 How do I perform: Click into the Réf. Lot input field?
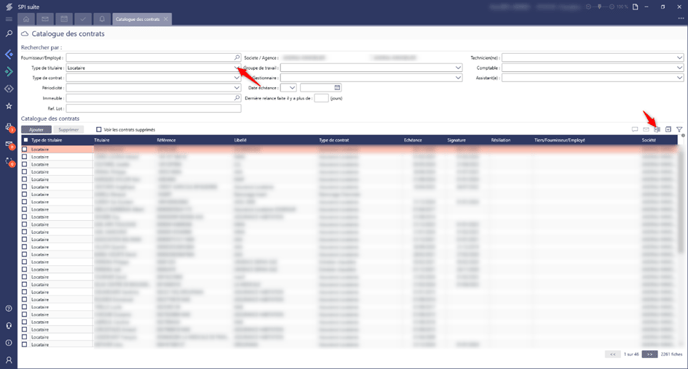pyautogui.click(x=154, y=108)
